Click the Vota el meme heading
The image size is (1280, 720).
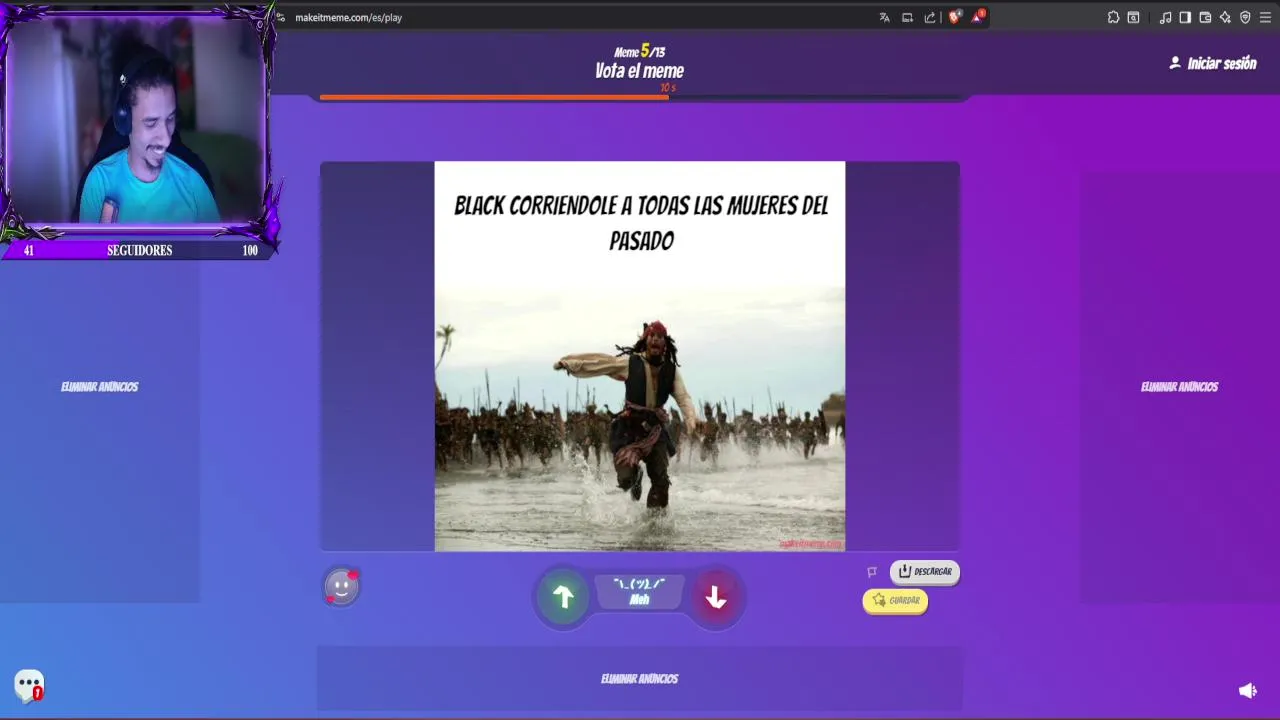point(639,71)
